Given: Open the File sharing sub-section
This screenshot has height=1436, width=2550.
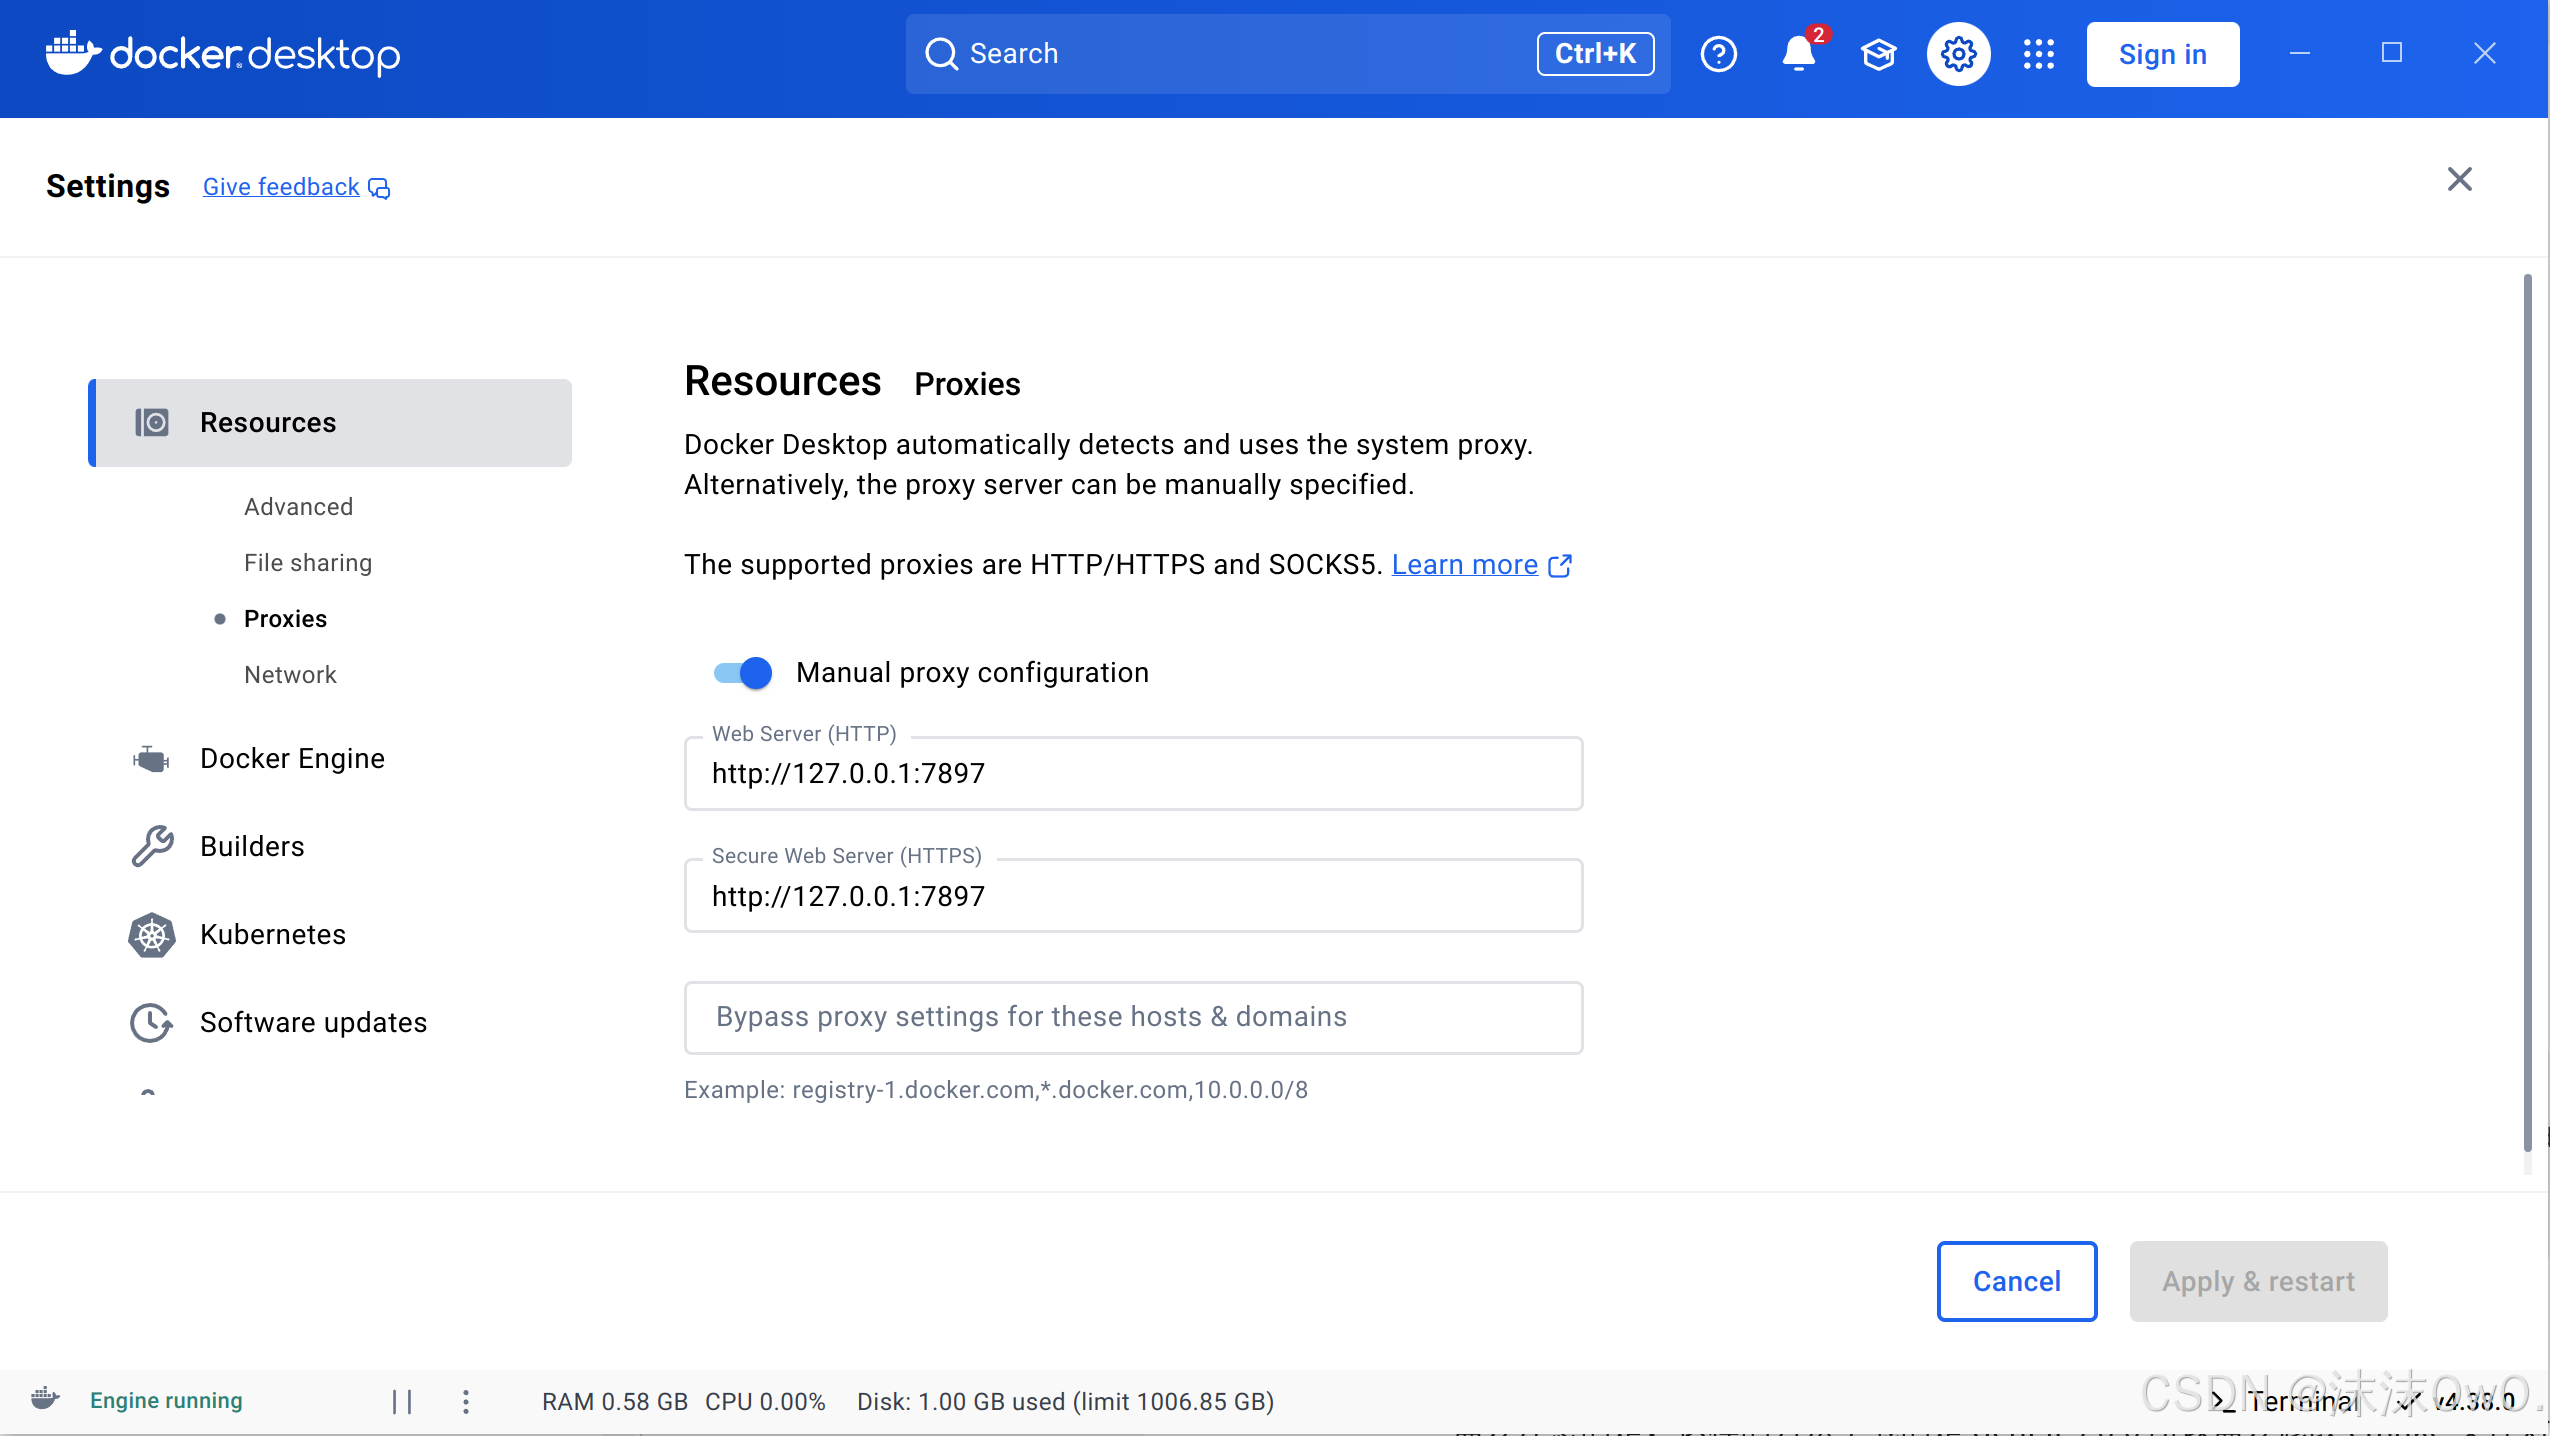Looking at the screenshot, I should [x=308, y=563].
